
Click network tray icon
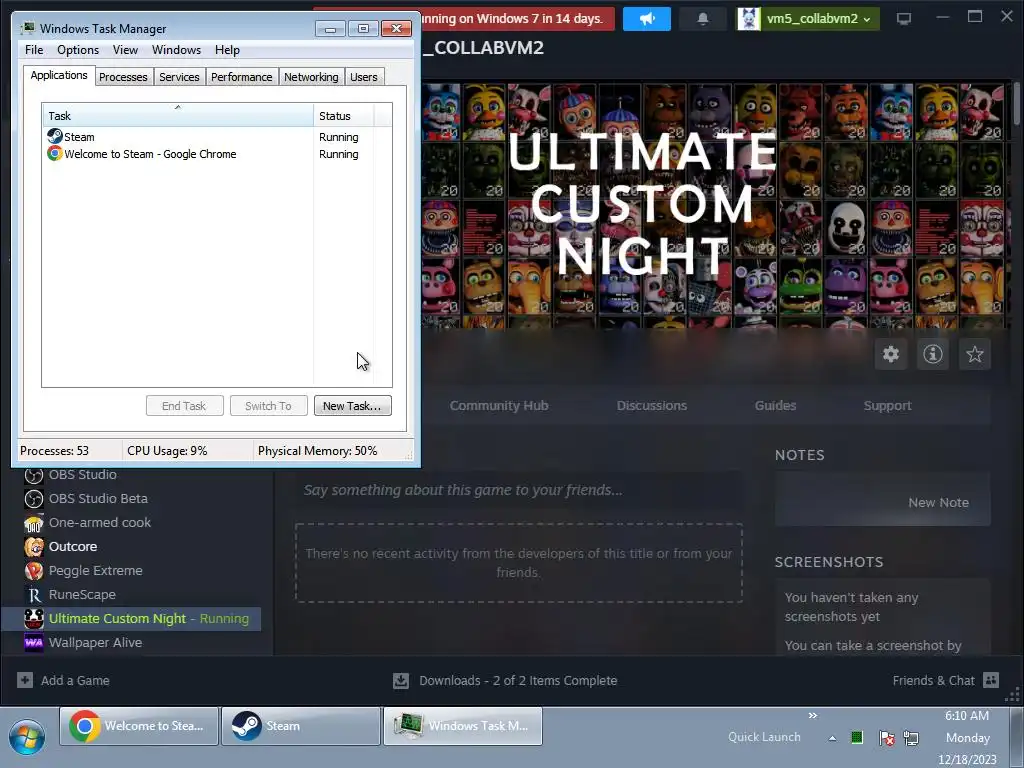[911, 738]
